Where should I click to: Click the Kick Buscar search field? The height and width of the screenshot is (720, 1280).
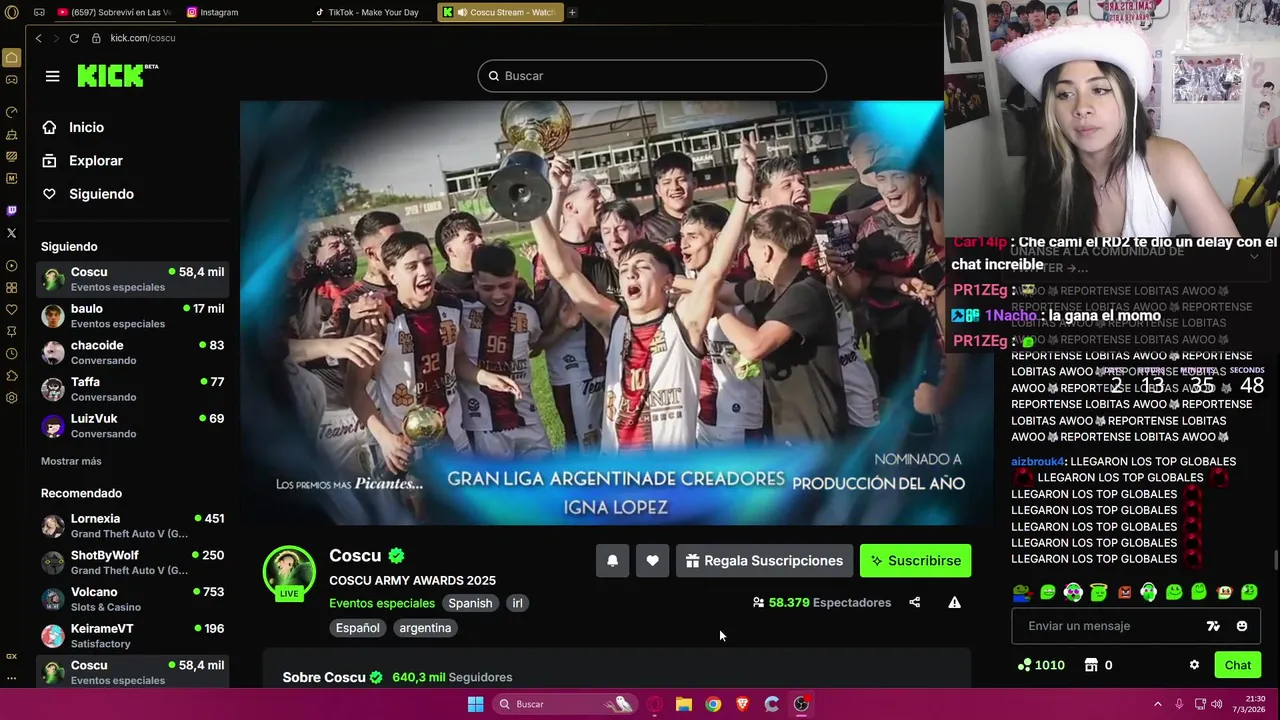[652, 76]
